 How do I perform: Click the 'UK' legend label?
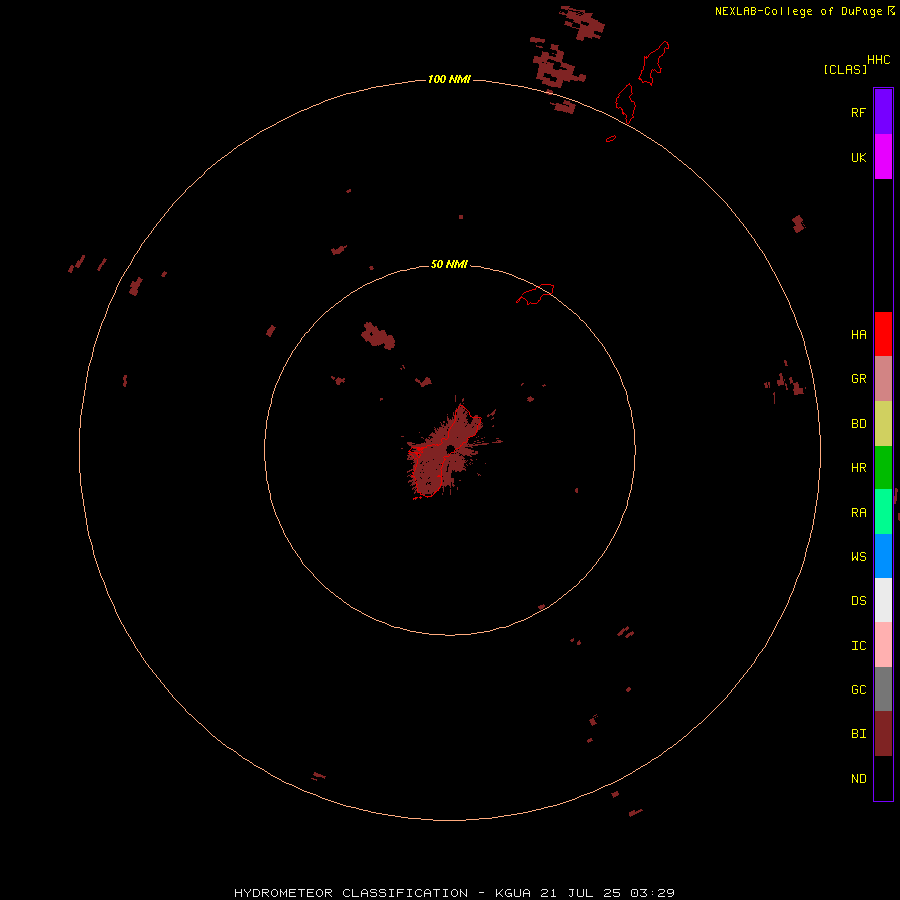pos(858,157)
